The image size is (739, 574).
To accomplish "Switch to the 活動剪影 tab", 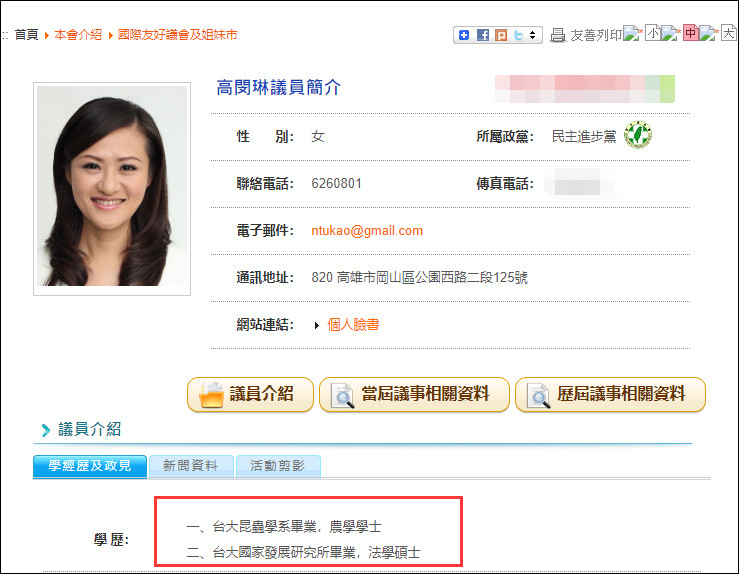I will point(278,467).
